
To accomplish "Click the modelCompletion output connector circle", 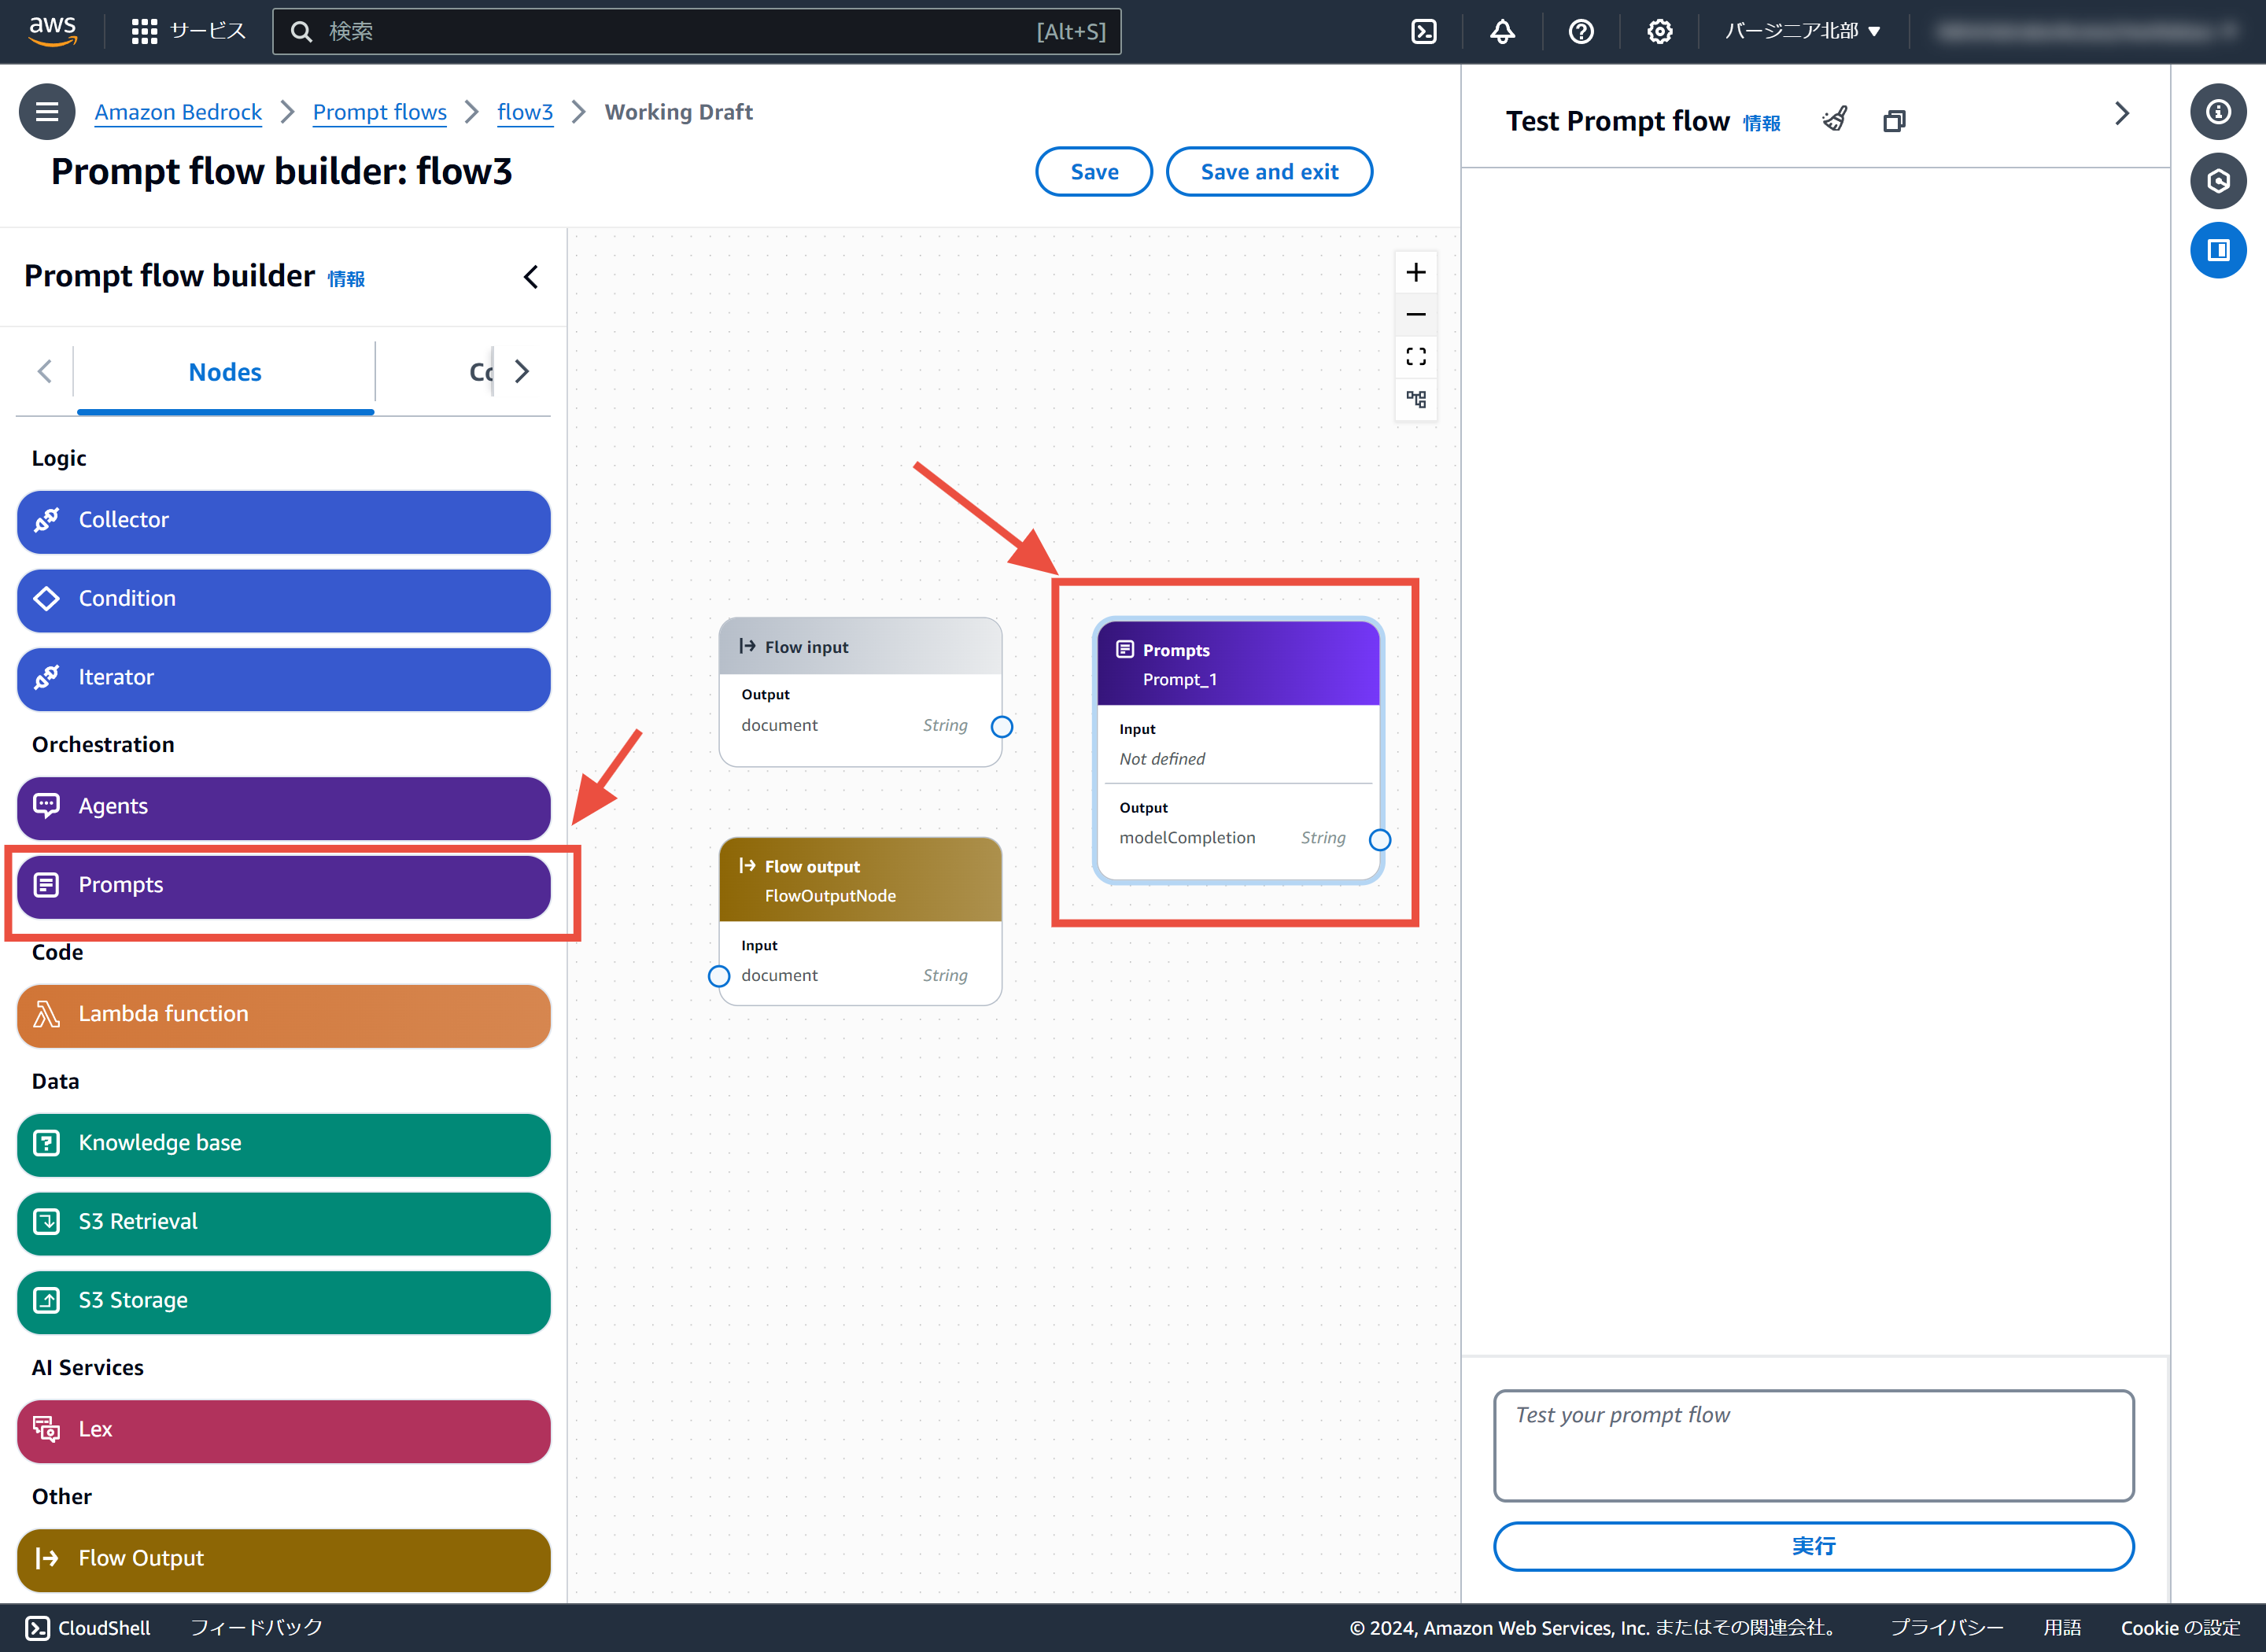I will pyautogui.click(x=1379, y=840).
